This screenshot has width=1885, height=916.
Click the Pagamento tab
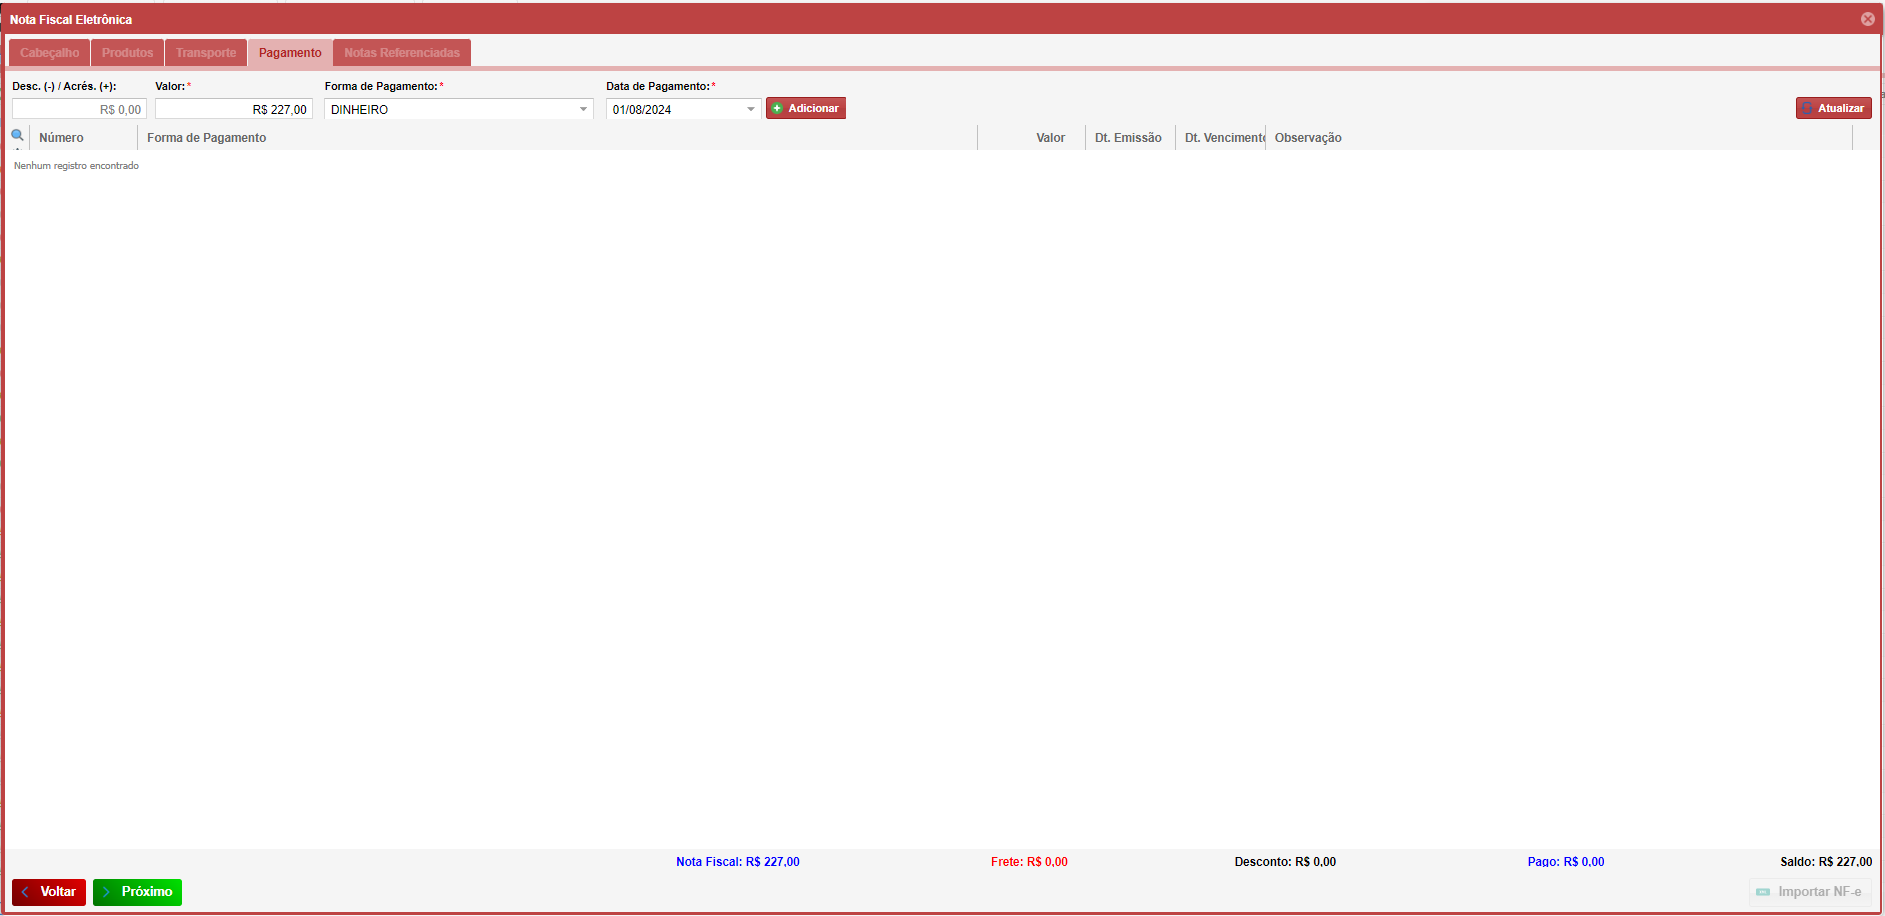(290, 53)
